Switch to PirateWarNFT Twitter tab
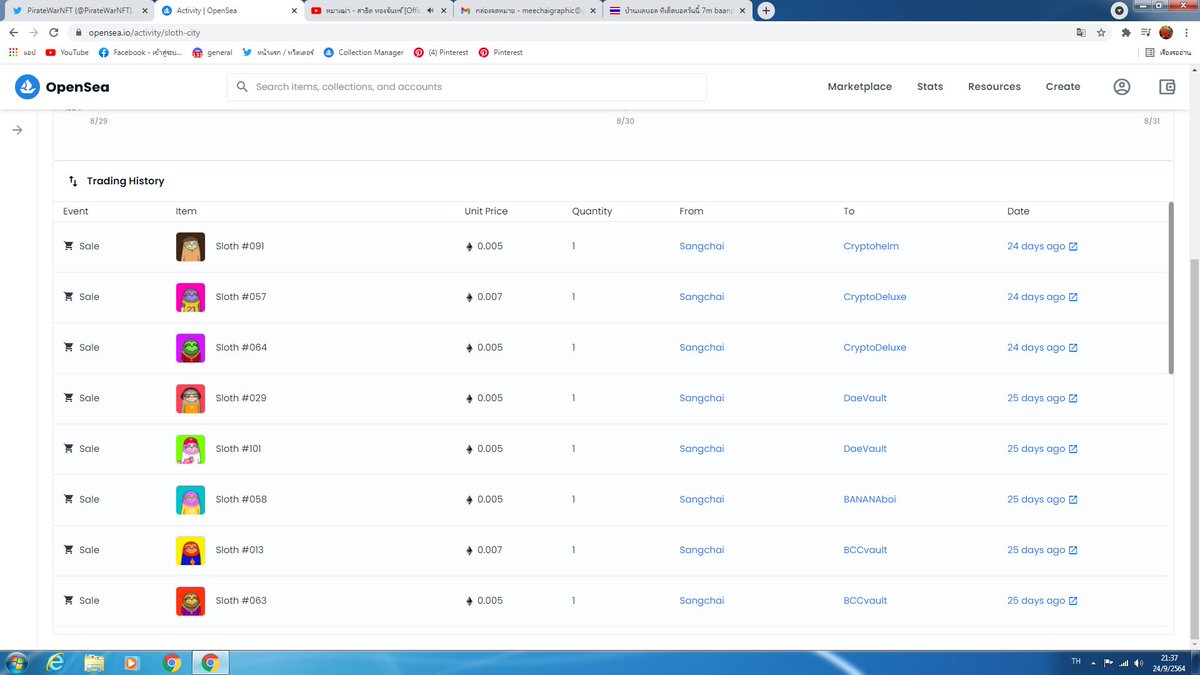 tap(77, 10)
